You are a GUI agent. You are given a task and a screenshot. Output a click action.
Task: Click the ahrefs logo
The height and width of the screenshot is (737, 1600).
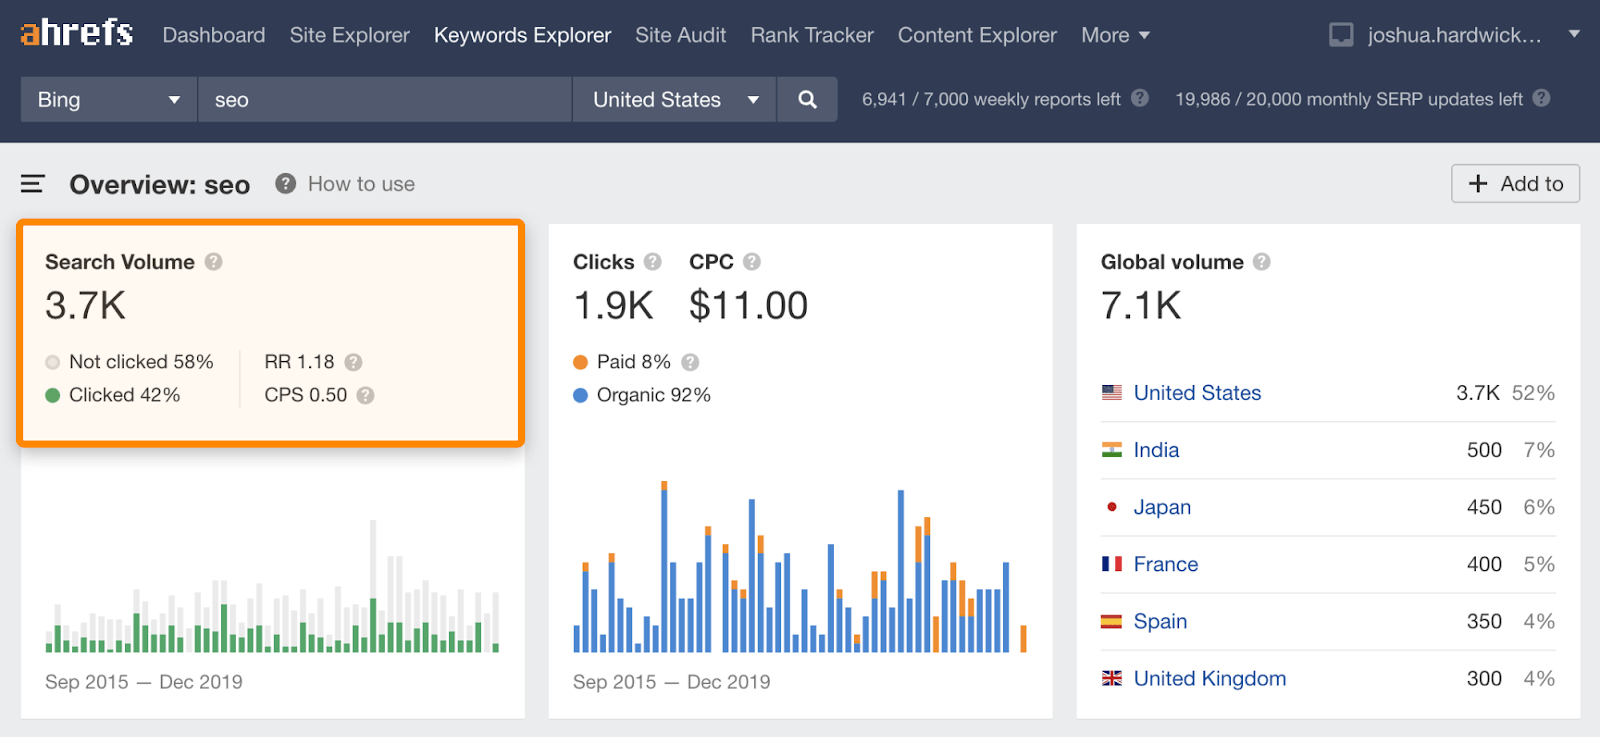77,34
